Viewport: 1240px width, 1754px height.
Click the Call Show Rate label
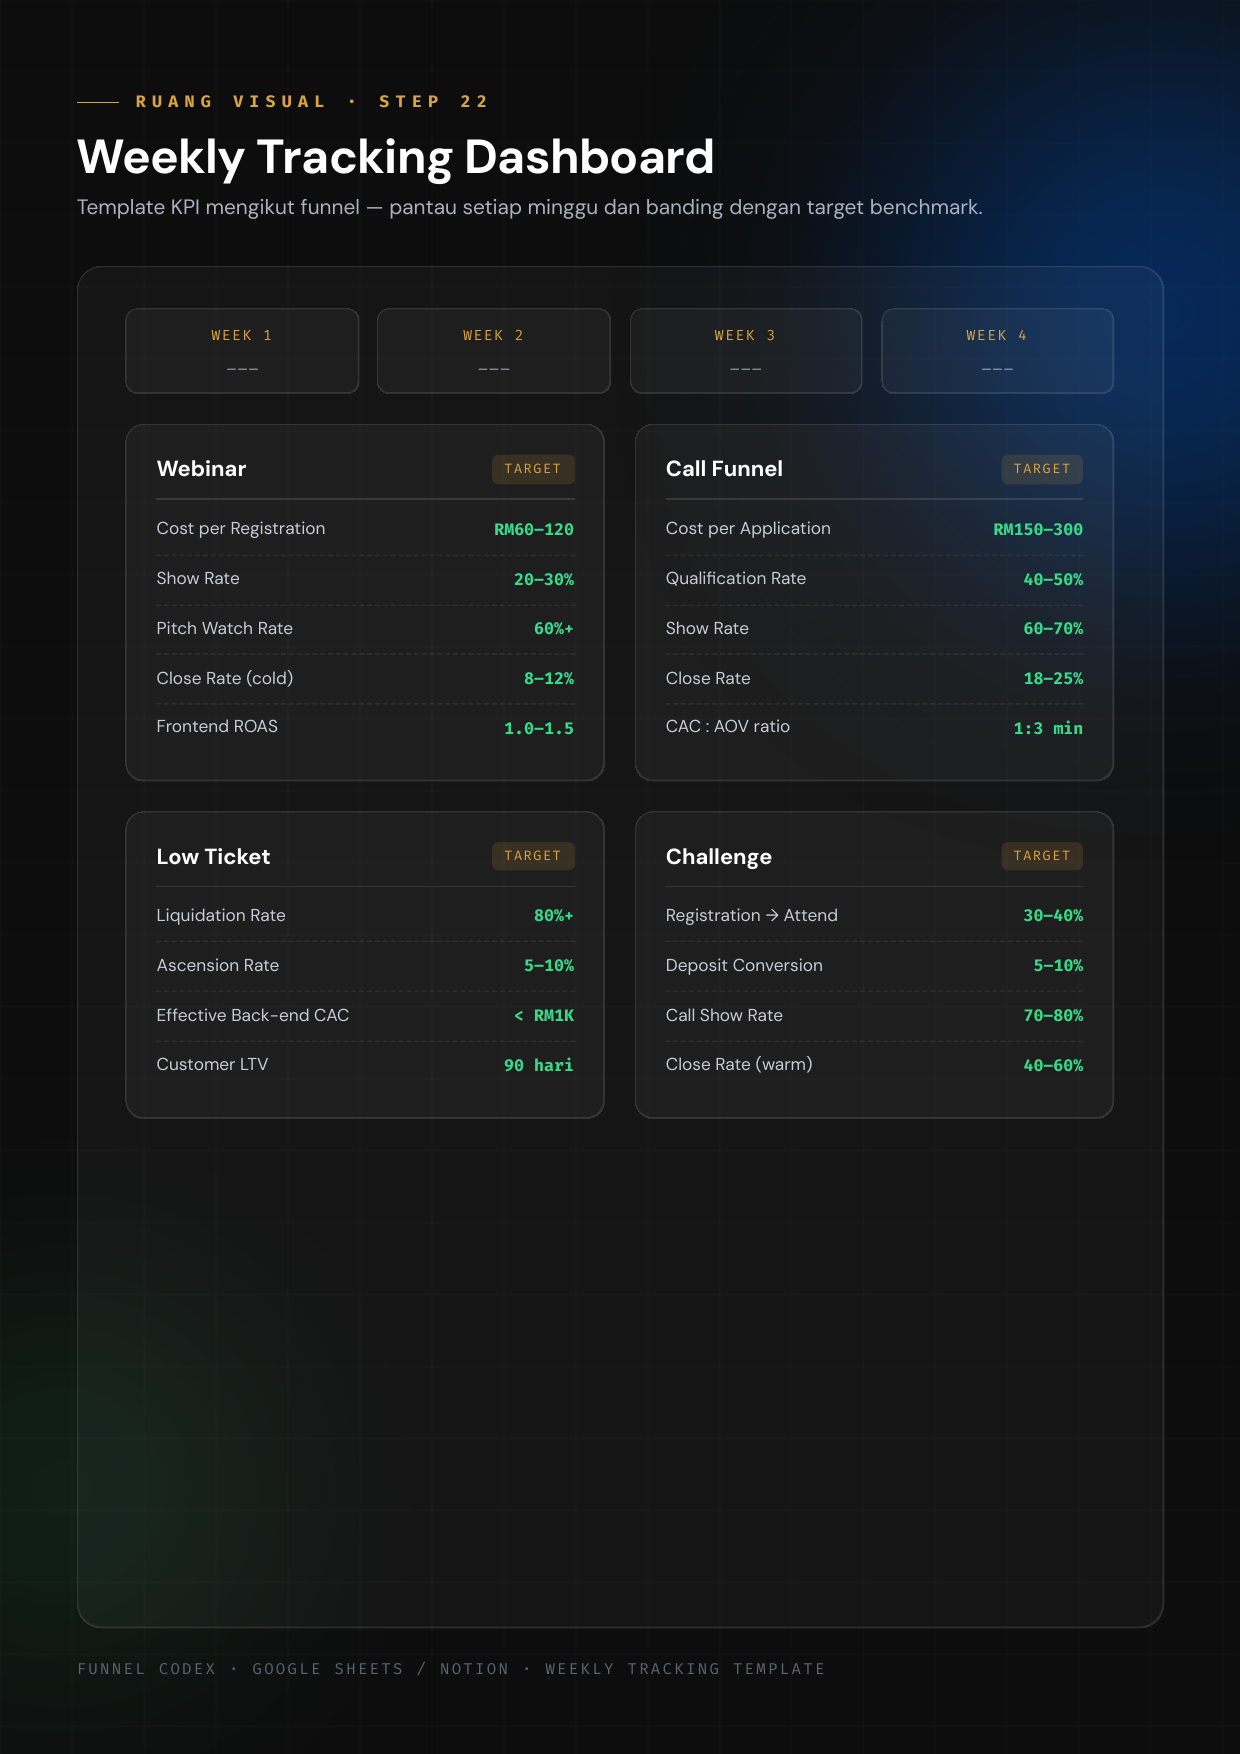point(724,1015)
